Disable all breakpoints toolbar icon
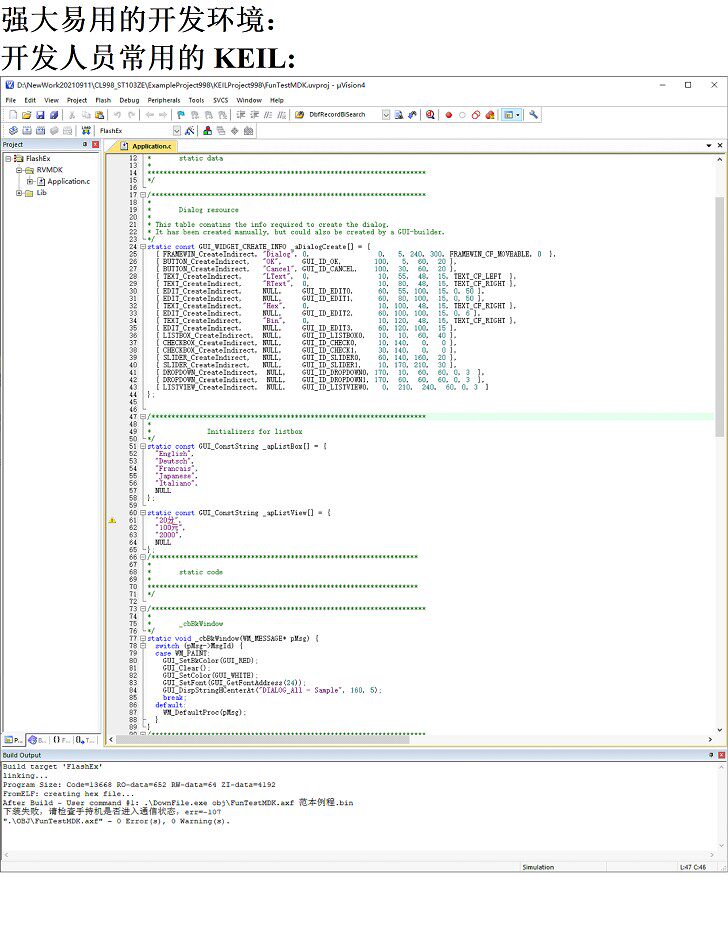This screenshot has width=728, height=928. click(476, 115)
